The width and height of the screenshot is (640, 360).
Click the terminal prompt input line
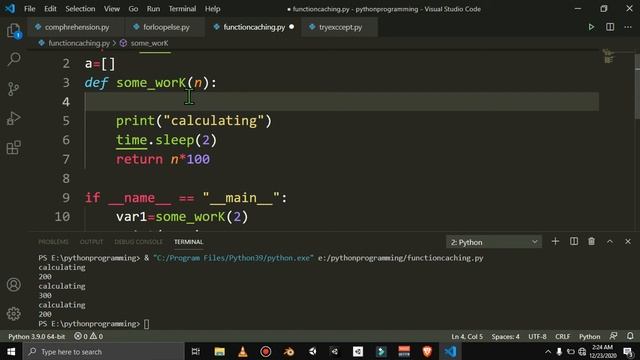(147, 324)
